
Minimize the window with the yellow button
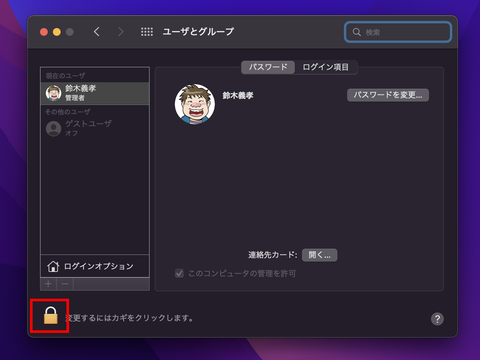[57, 32]
